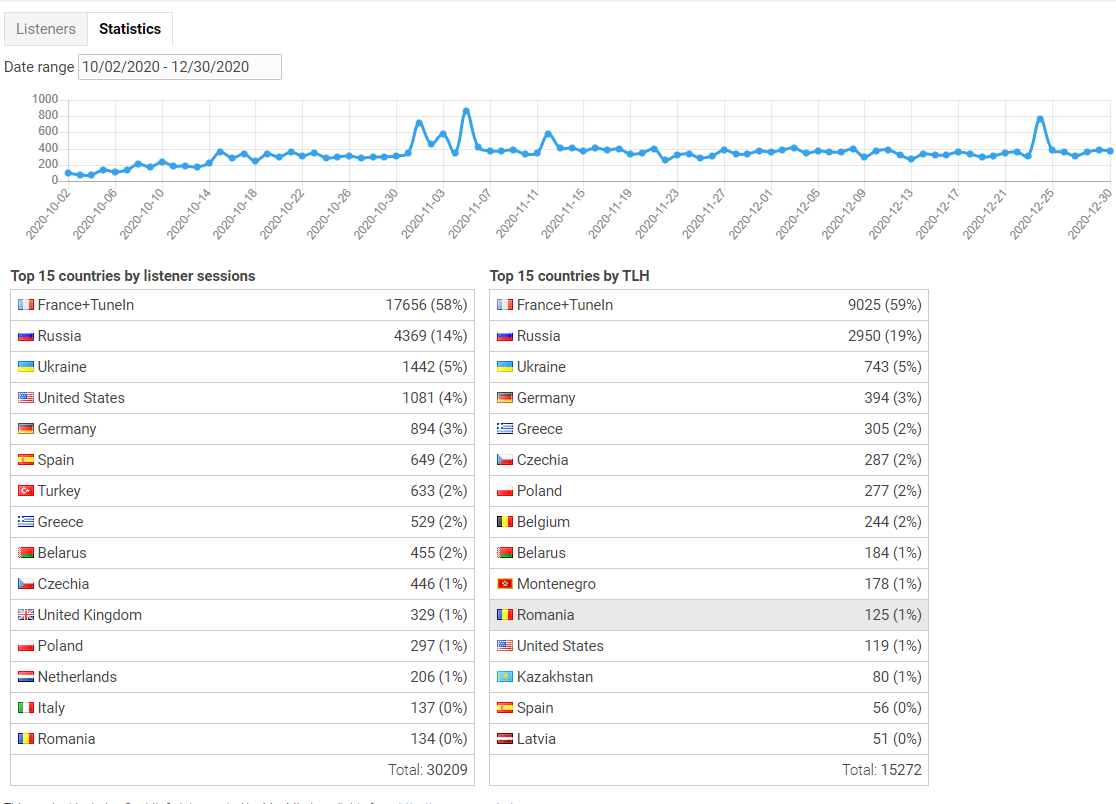Click Italy flag icon in sessions table

click(26, 708)
